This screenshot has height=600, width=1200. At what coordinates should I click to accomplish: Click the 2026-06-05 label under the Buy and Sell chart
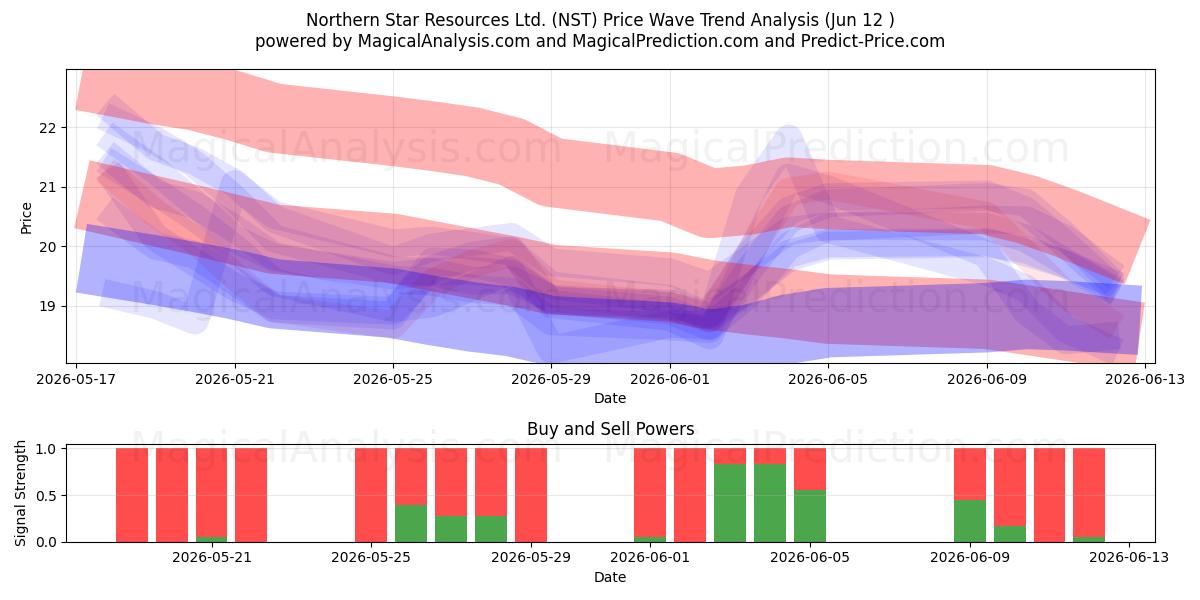point(810,558)
